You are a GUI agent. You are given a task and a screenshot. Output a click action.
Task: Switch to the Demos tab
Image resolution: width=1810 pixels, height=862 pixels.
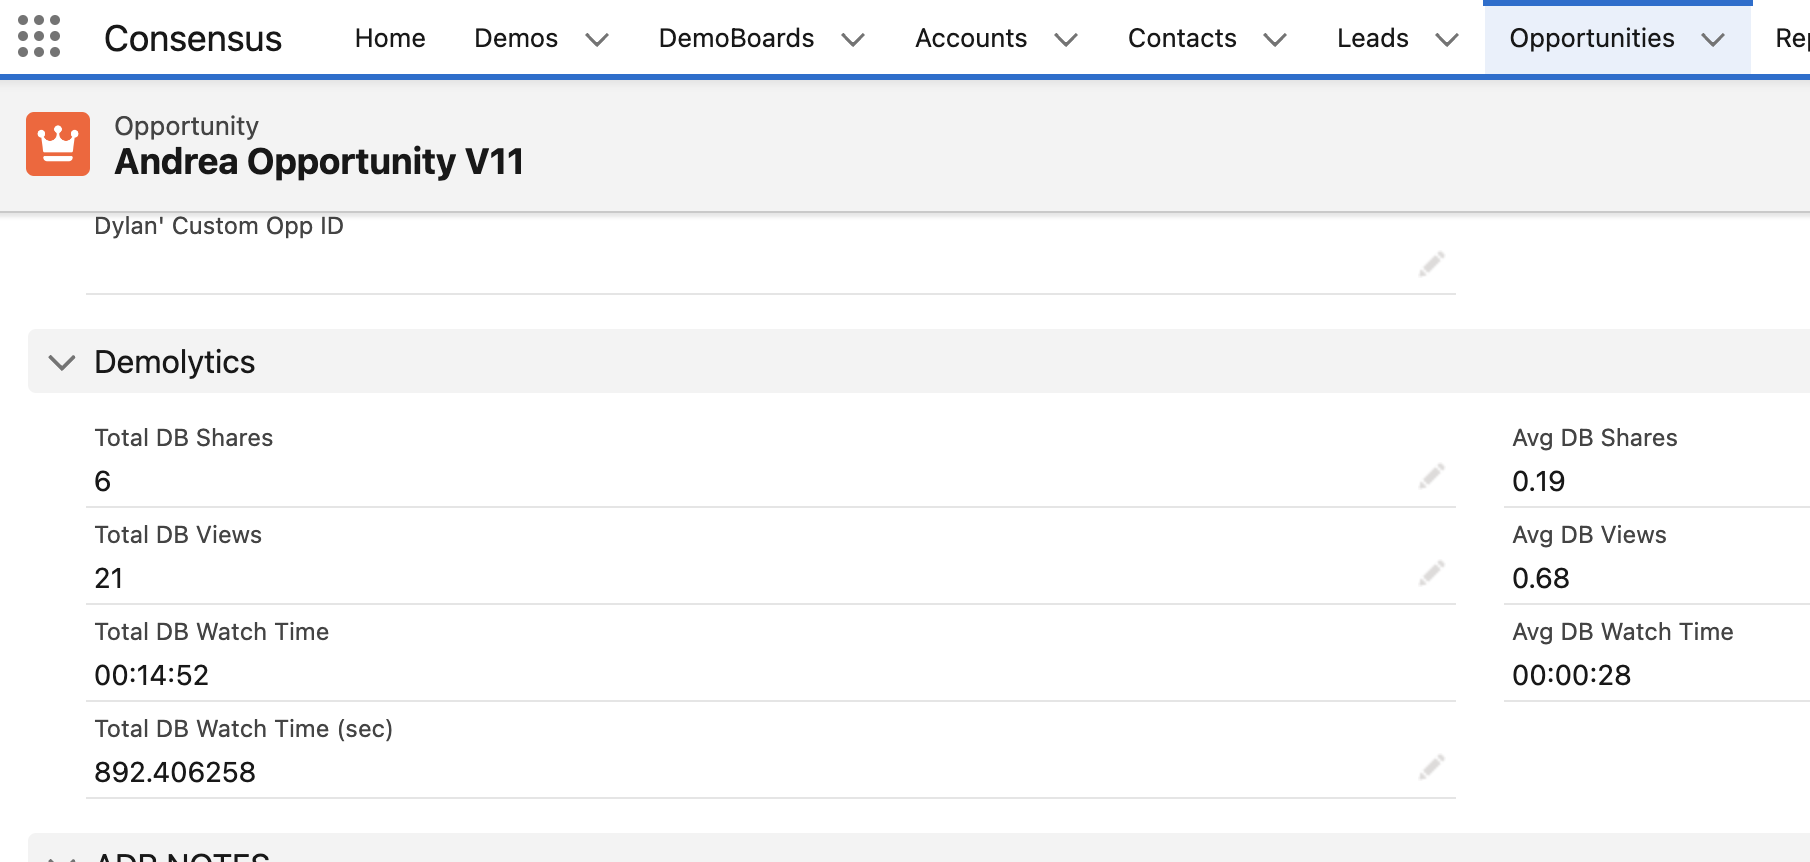click(x=516, y=38)
